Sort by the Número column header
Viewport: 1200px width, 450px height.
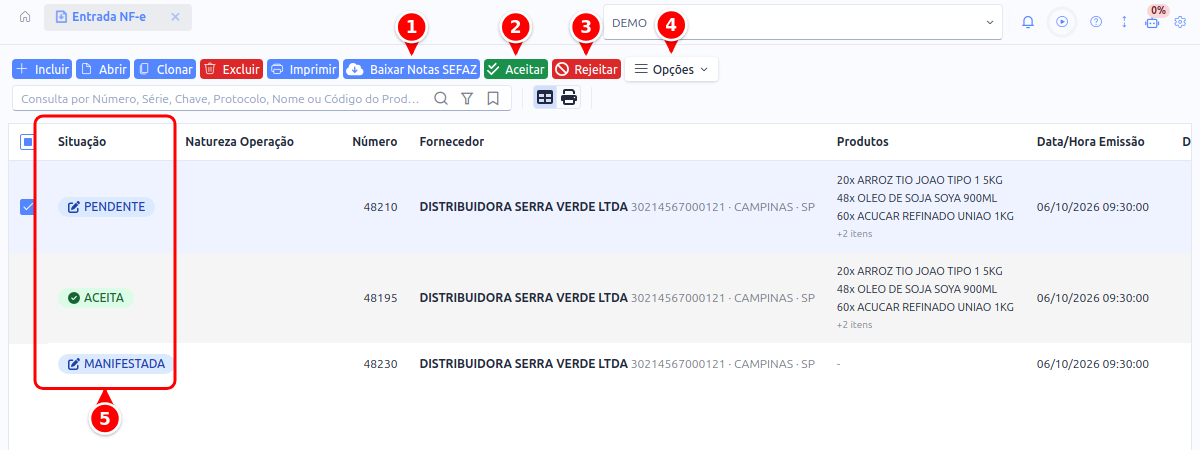[x=375, y=142]
